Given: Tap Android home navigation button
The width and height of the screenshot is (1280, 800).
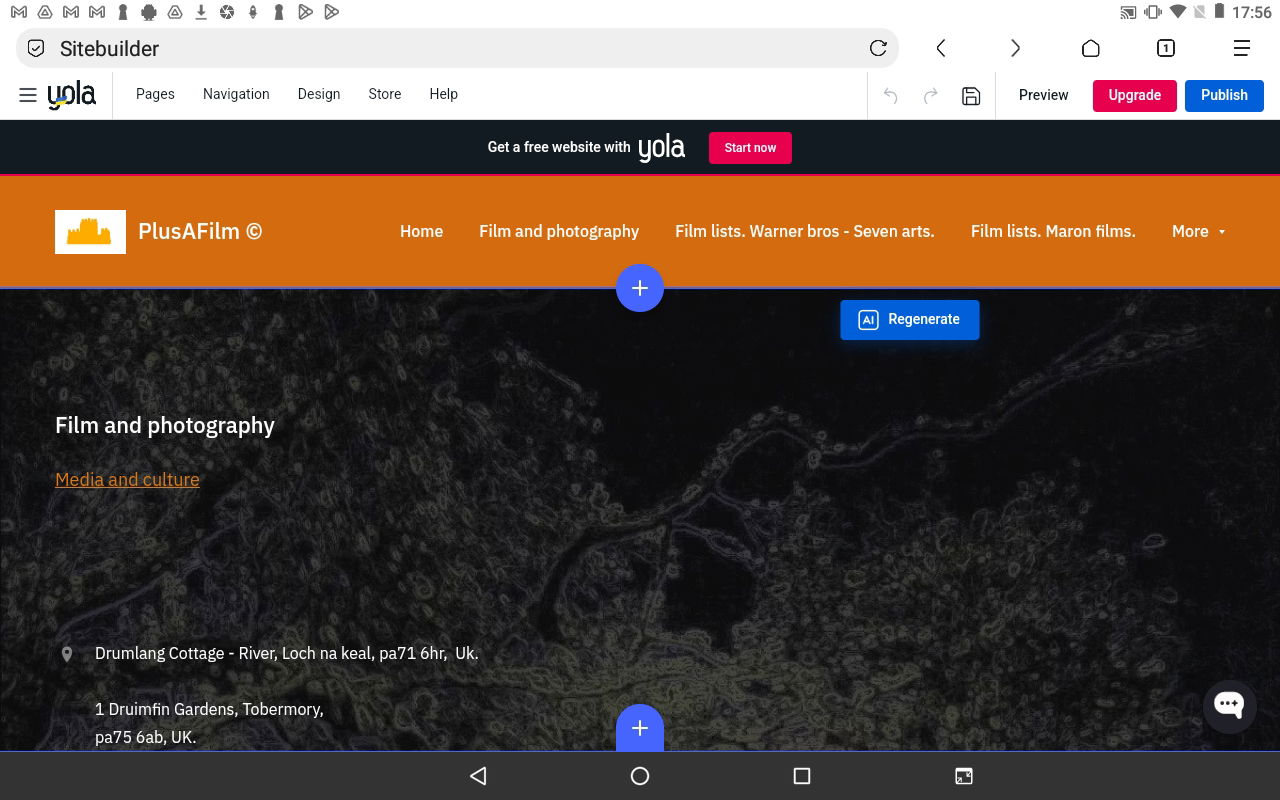Looking at the screenshot, I should click(640, 776).
